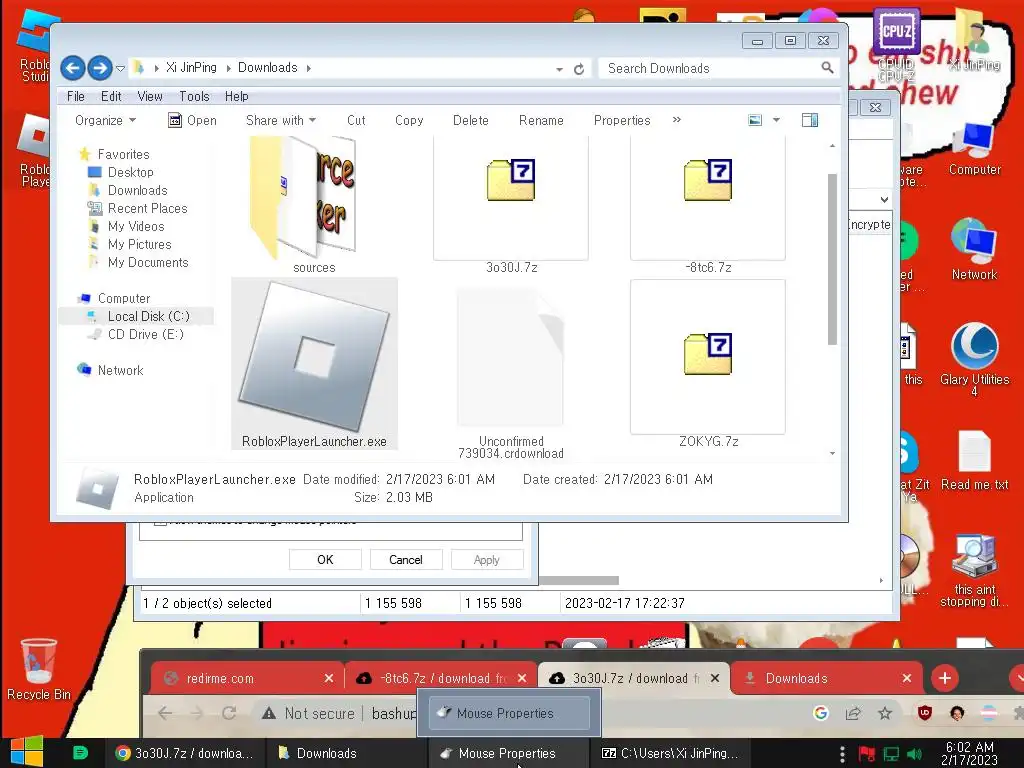Open dropdown in background 7-Zip window
Screen dimensions: 1024x768
(x=884, y=199)
